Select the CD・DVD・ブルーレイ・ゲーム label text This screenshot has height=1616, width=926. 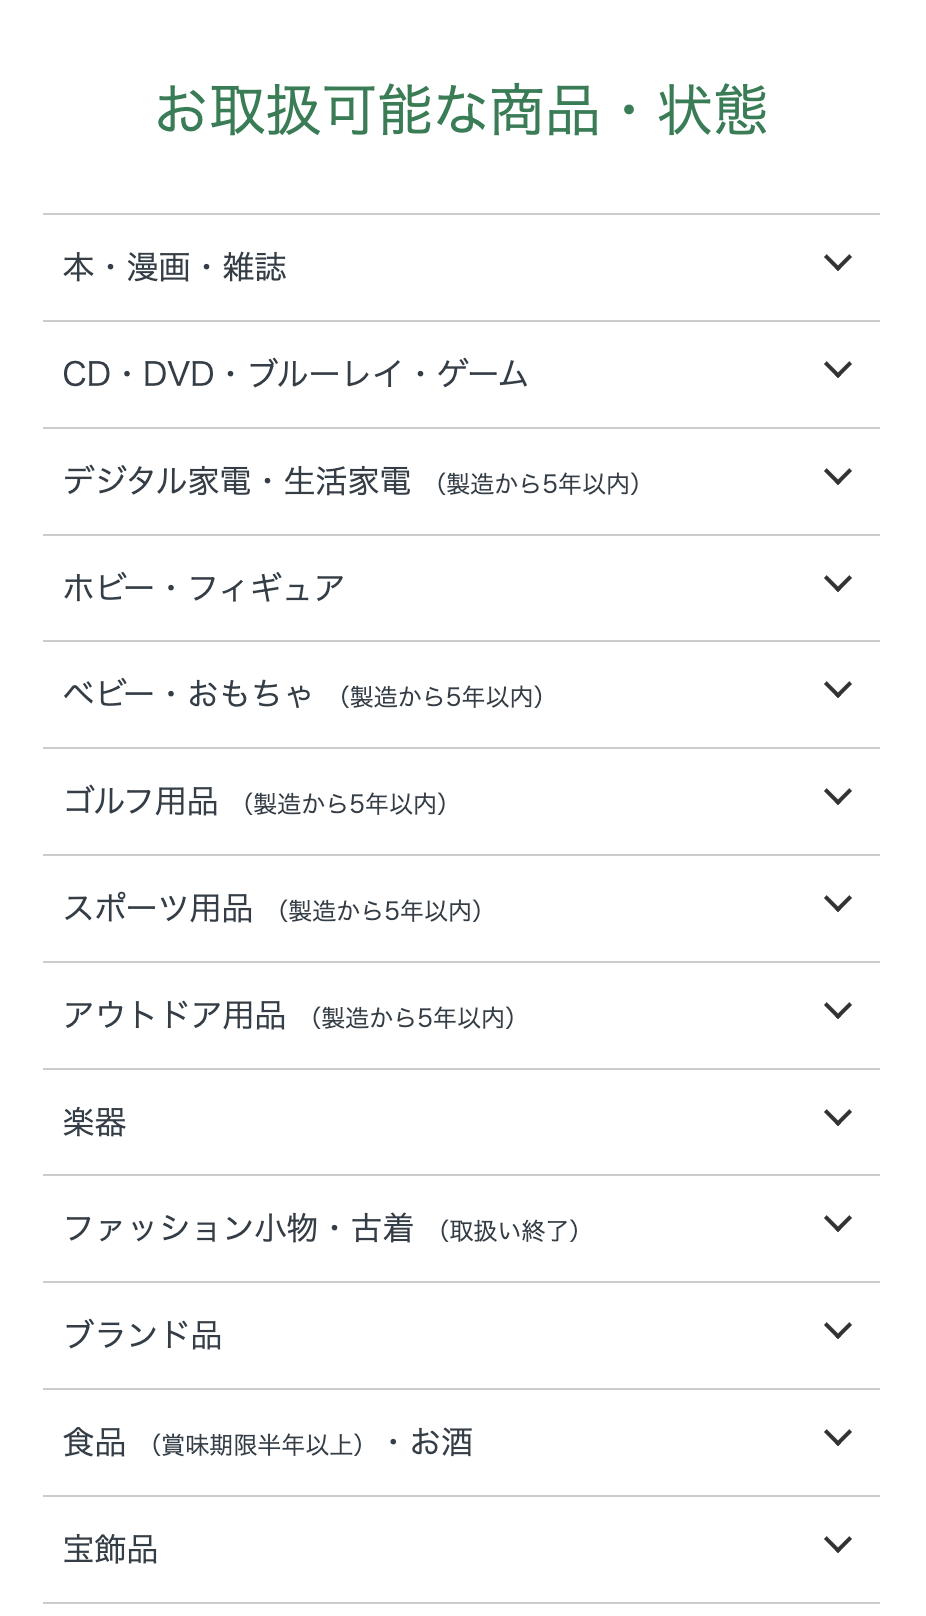click(295, 375)
